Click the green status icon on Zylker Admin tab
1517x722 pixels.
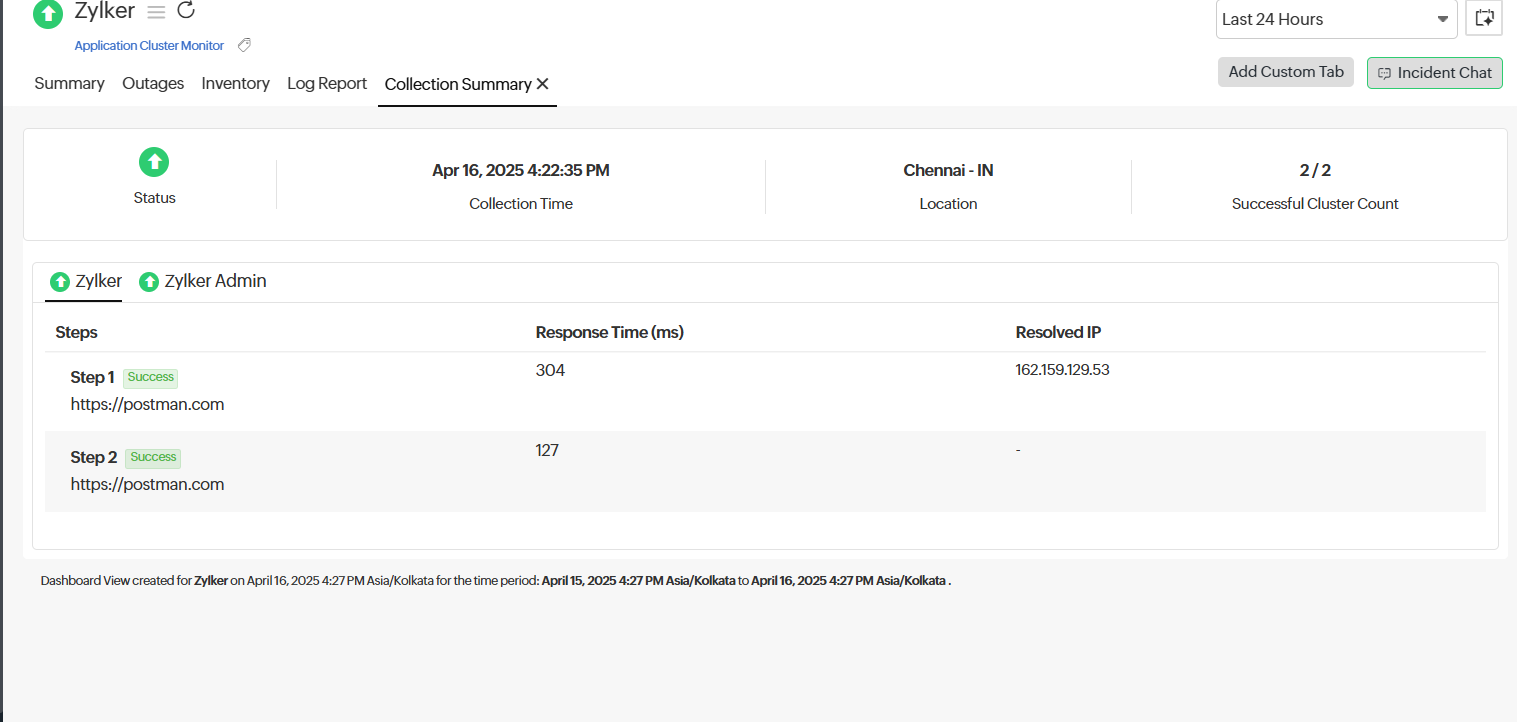(x=149, y=282)
